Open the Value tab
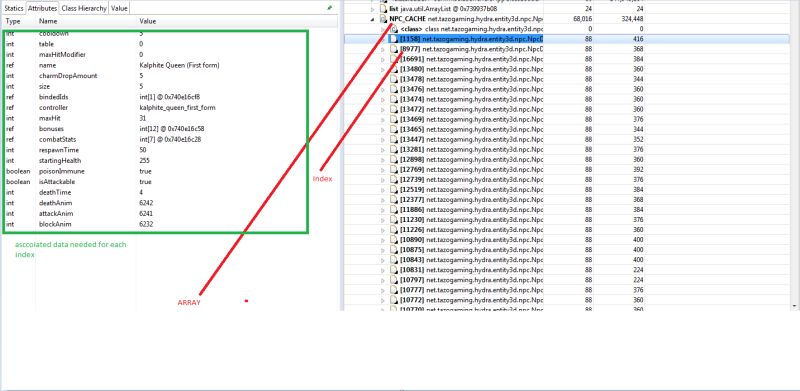Viewport: 800px width, 391px height. pos(119,9)
